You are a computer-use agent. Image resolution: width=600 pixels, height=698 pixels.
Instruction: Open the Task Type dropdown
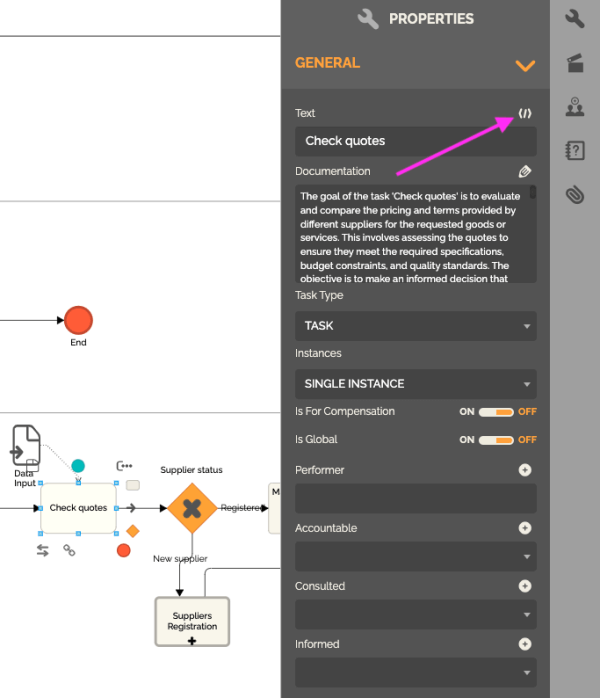click(415, 326)
